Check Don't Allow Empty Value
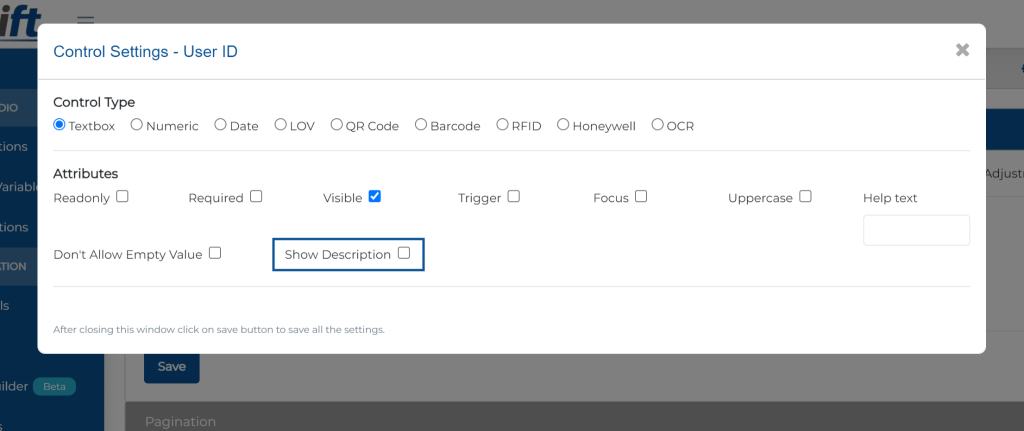This screenshot has height=431, width=1024. tap(215, 253)
